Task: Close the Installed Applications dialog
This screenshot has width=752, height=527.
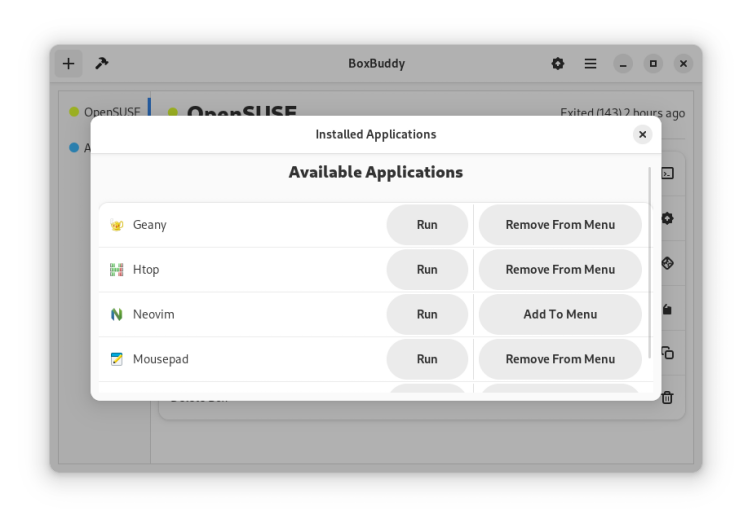Action: pyautogui.click(x=642, y=134)
